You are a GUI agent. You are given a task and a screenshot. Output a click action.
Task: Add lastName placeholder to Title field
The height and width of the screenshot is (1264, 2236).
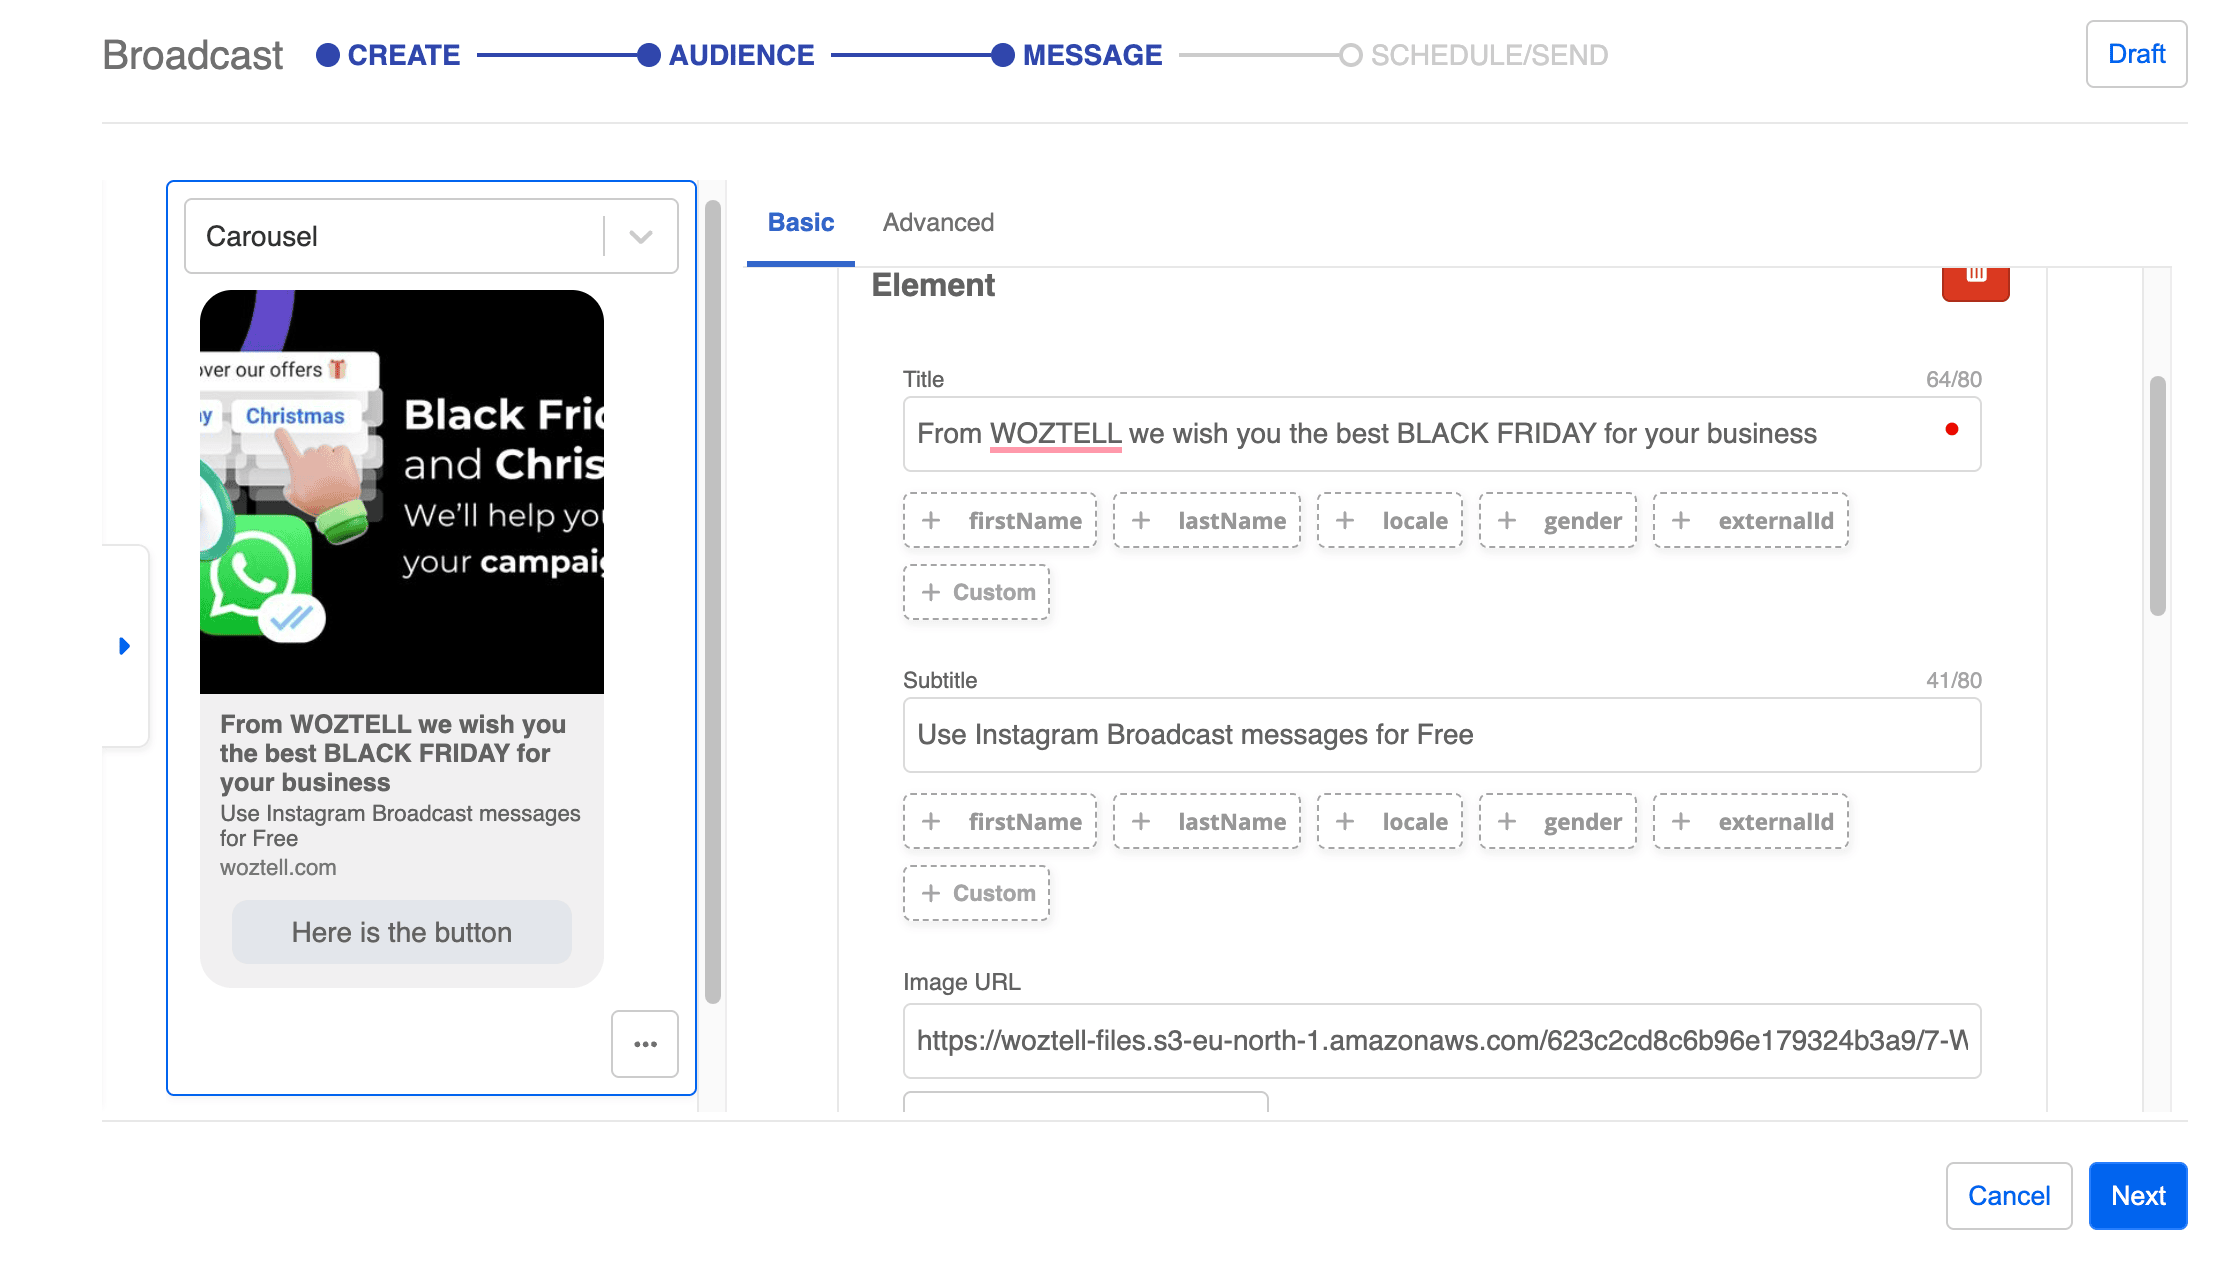coord(1207,521)
